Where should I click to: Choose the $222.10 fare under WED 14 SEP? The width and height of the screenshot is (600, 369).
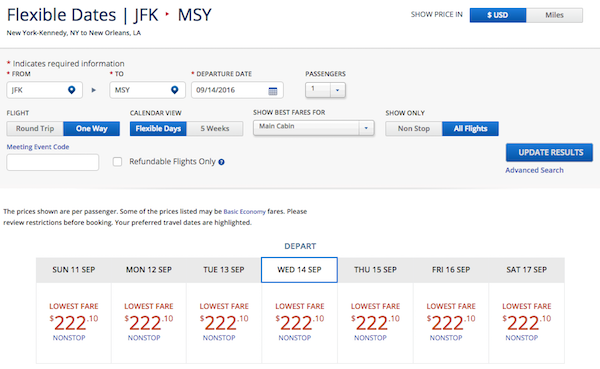pyautogui.click(x=300, y=323)
